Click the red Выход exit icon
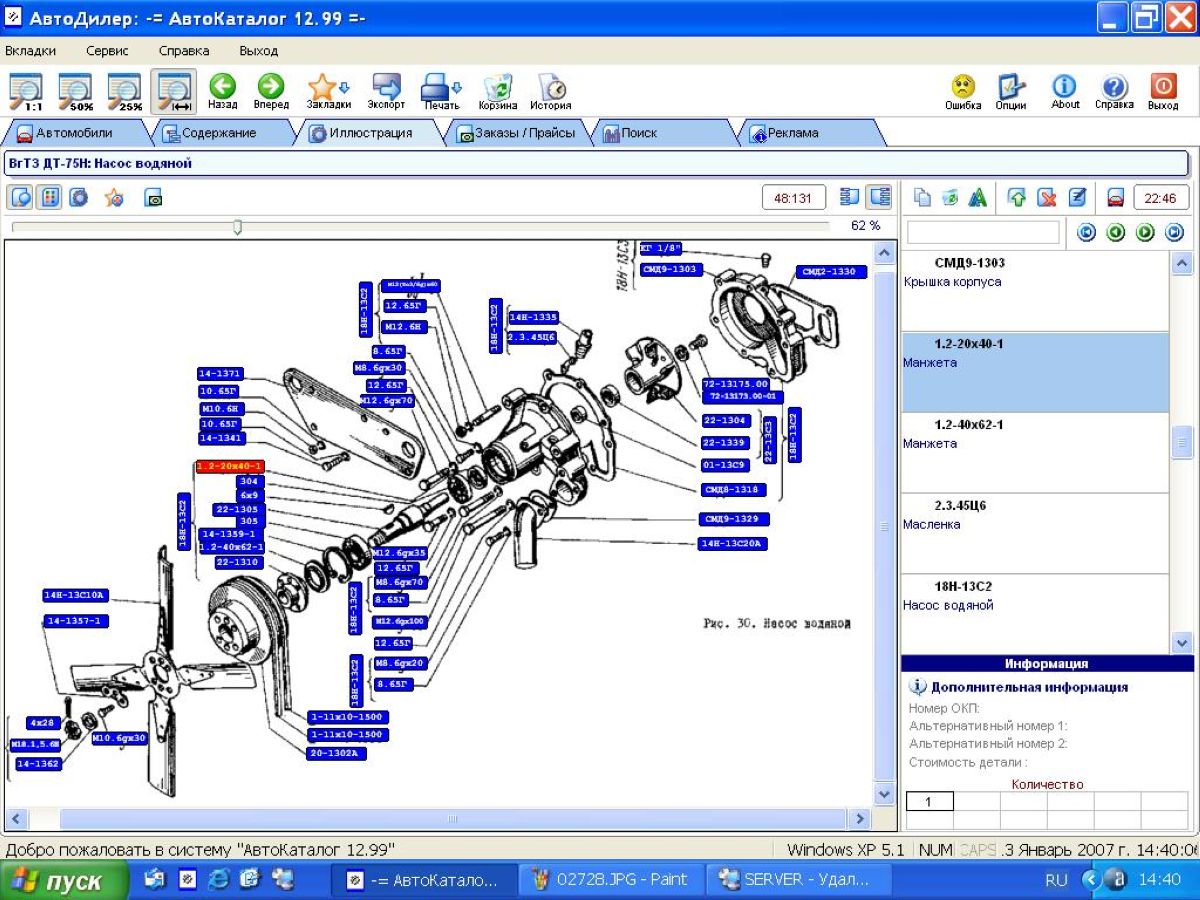 click(x=1163, y=92)
